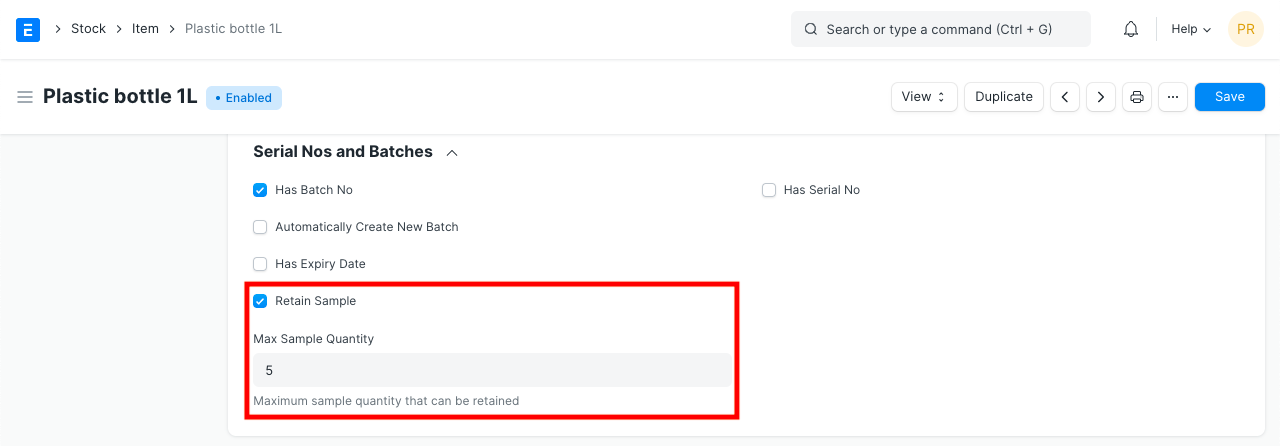1280x446 pixels.
Task: Tick the Has Expiry Date checkbox
Action: tap(260, 264)
